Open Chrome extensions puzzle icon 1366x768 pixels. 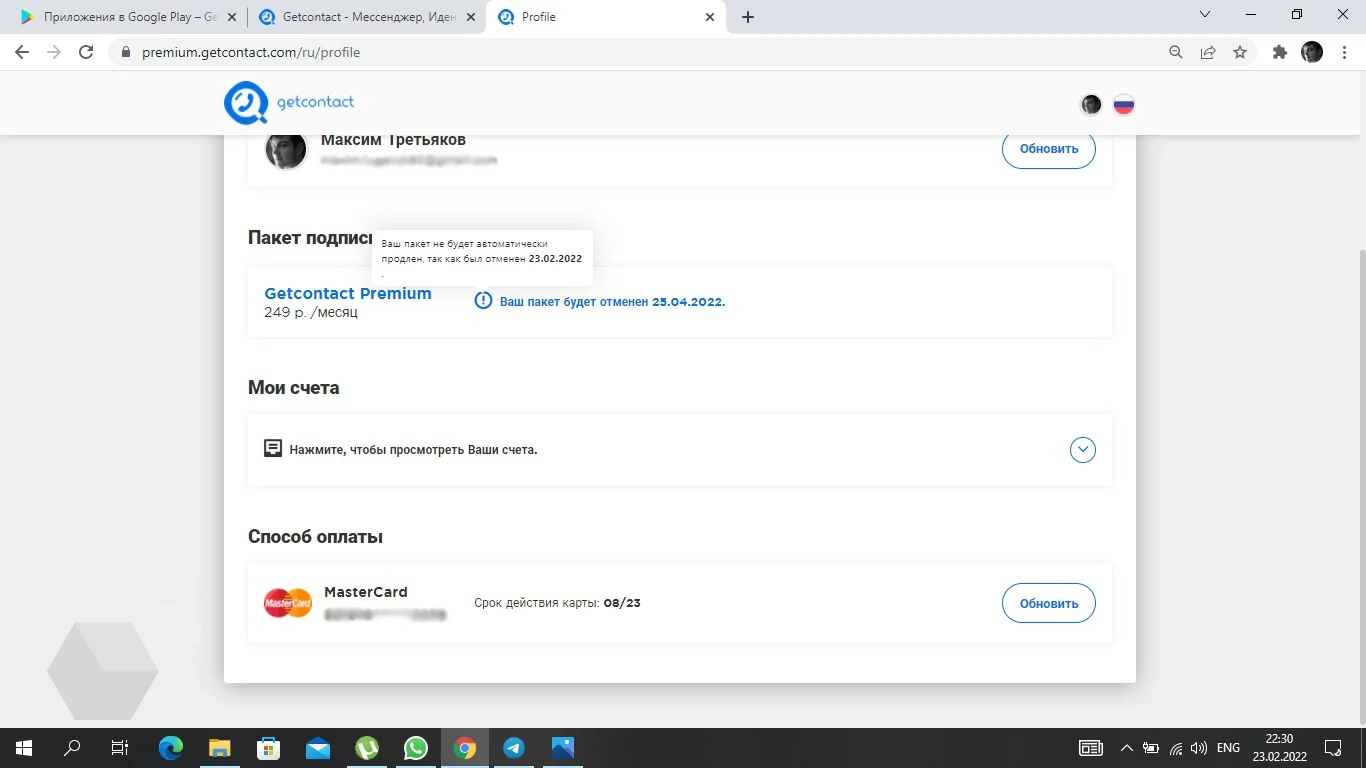pos(1280,52)
